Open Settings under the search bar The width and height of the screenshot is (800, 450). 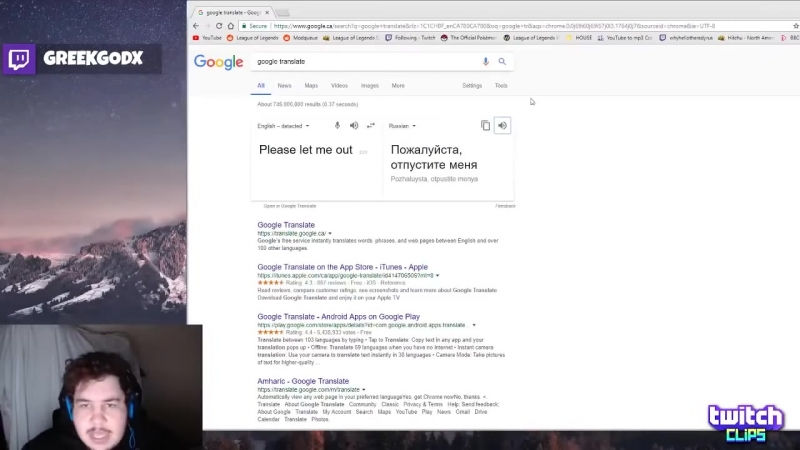[472, 86]
